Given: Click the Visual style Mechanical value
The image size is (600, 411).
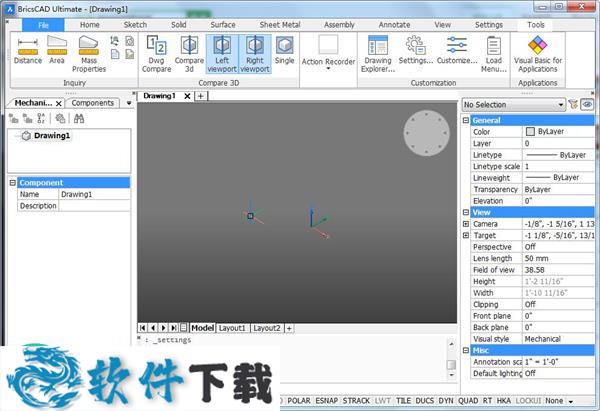Looking at the screenshot, I should 559,339.
